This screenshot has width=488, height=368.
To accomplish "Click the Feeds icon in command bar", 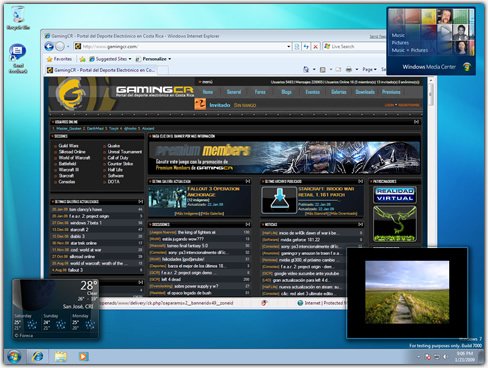I will (x=323, y=70).
